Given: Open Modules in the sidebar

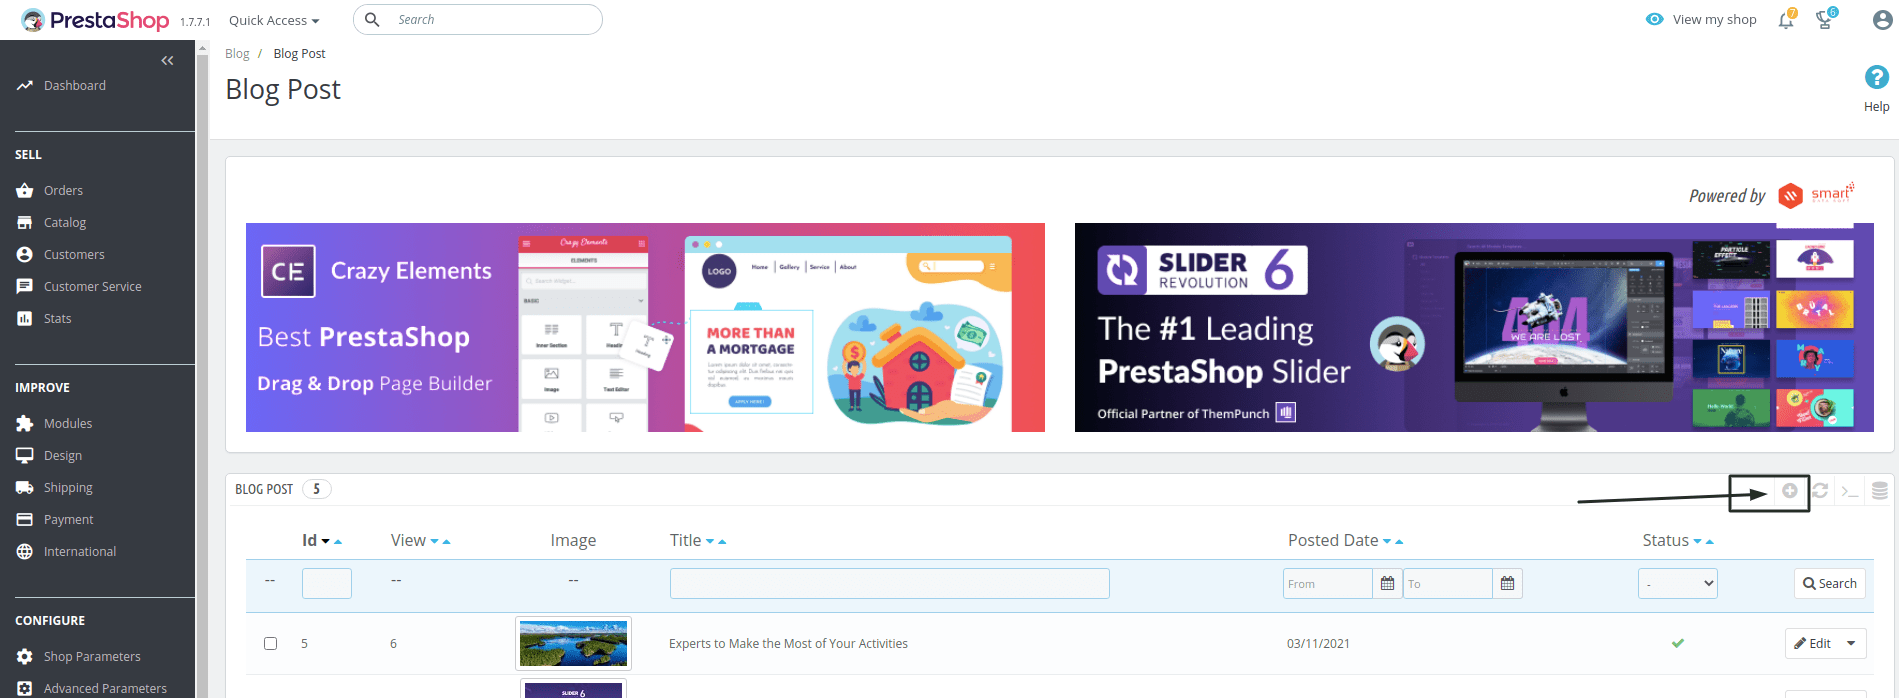Looking at the screenshot, I should click(68, 423).
